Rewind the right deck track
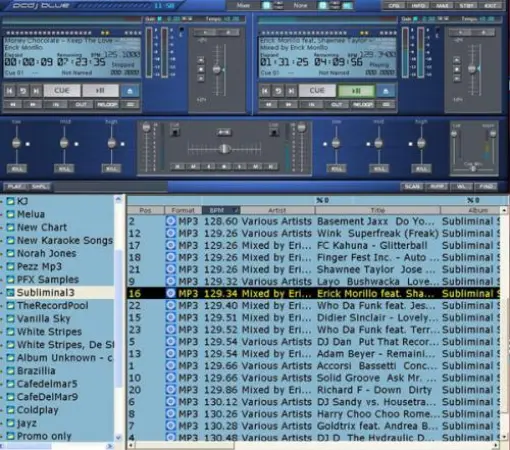 click(268, 104)
